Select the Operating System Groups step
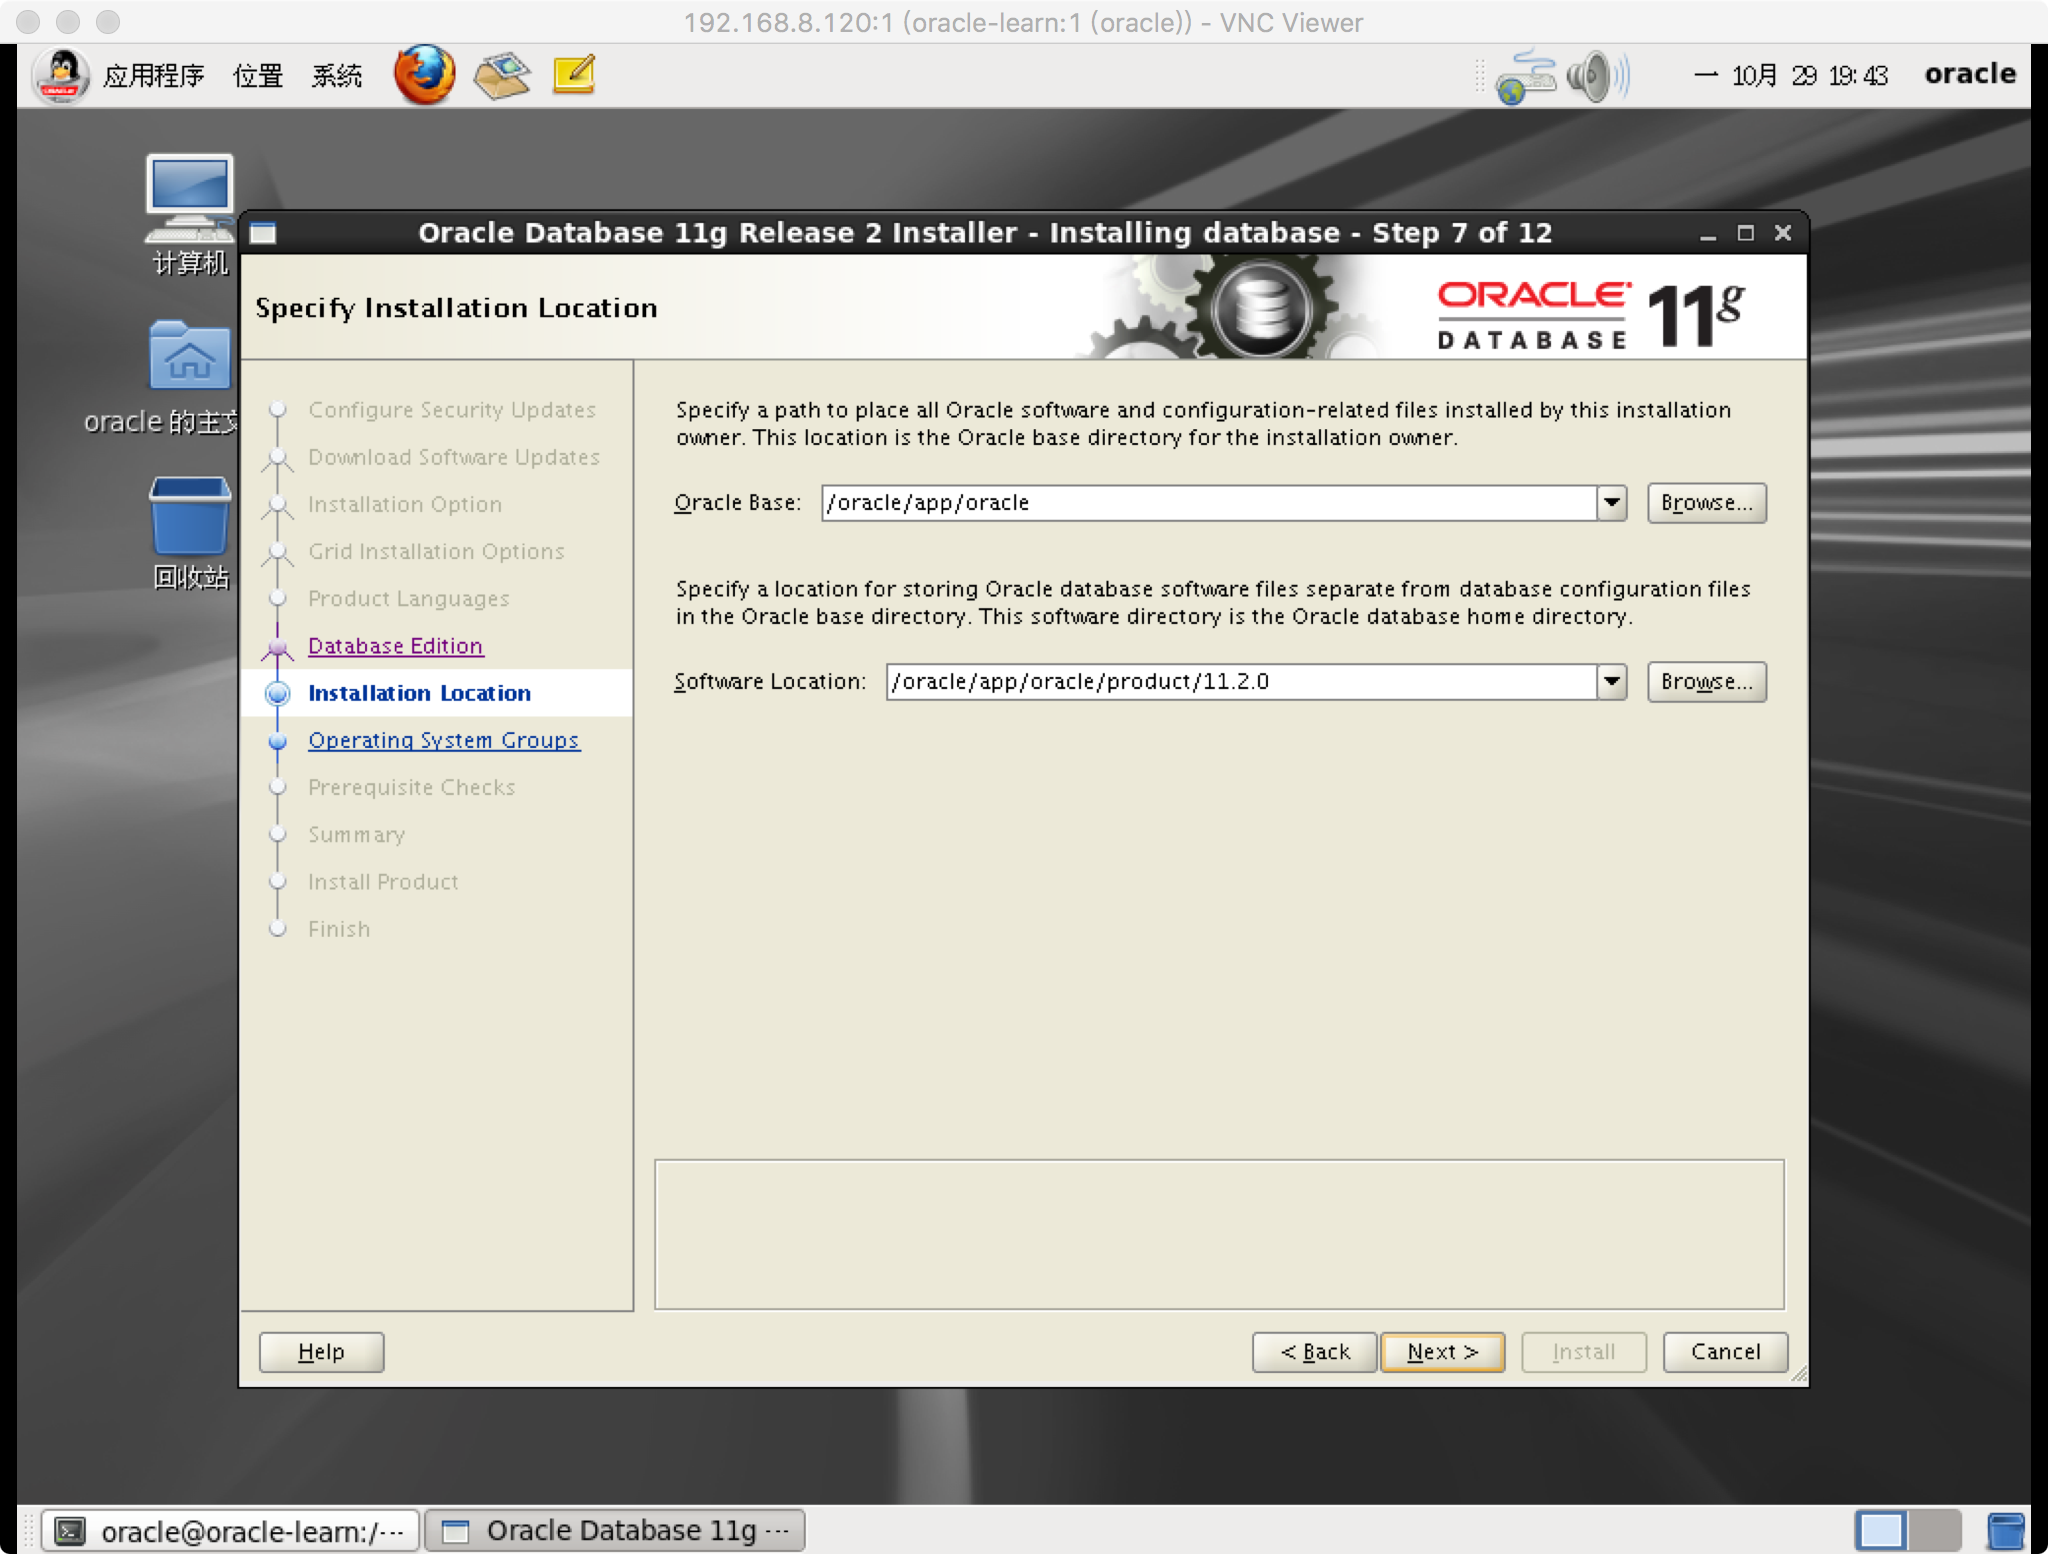Screen dimensions: 2048x1554 point(444,739)
